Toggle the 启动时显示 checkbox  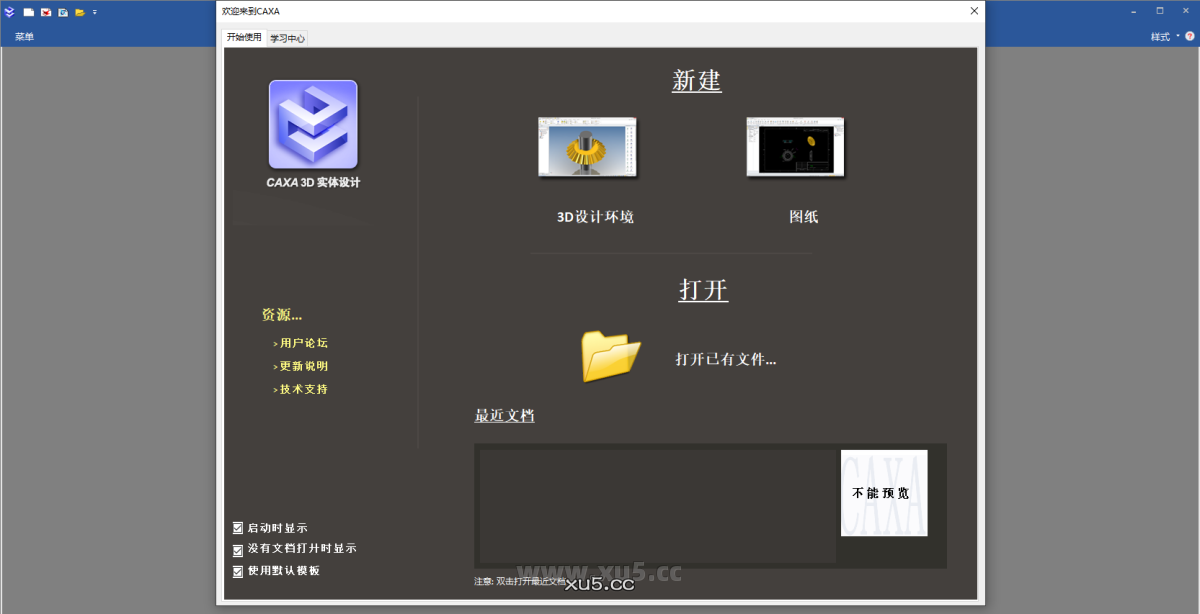pos(237,528)
